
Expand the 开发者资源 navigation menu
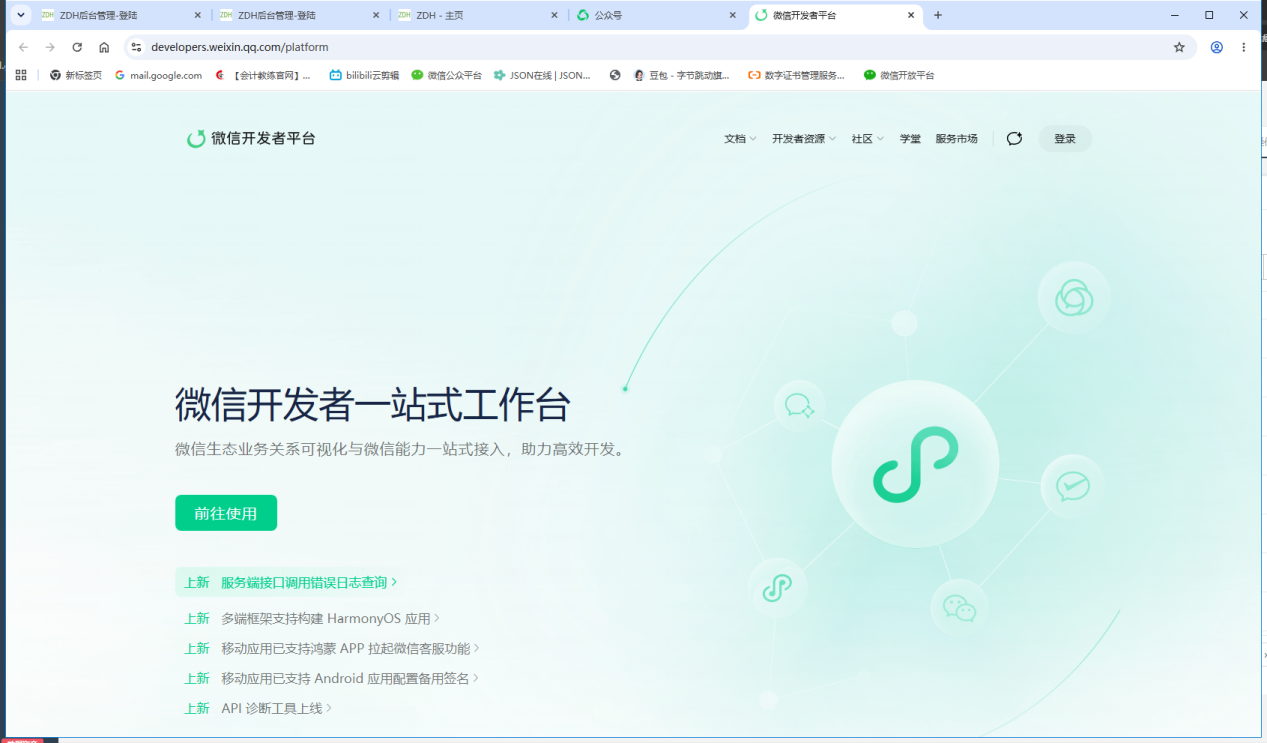pyautogui.click(x=804, y=139)
